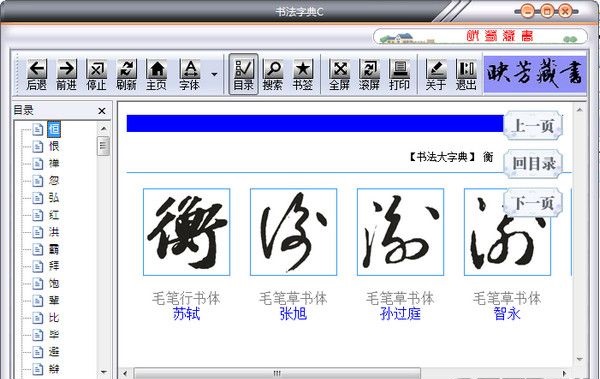Open the 关于 about dialog
The width and height of the screenshot is (600, 379).
436,75
